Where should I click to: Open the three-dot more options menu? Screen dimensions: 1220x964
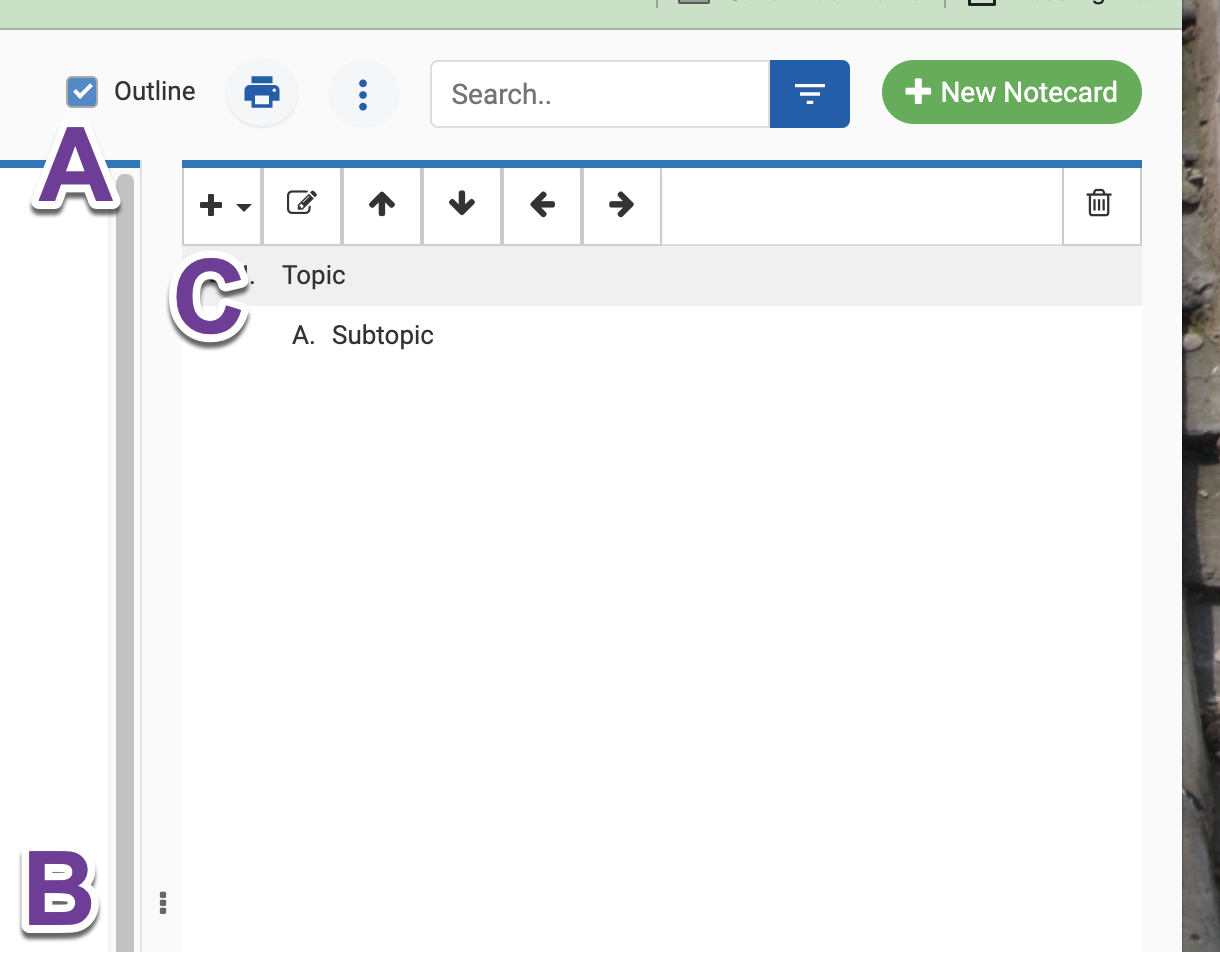point(363,94)
